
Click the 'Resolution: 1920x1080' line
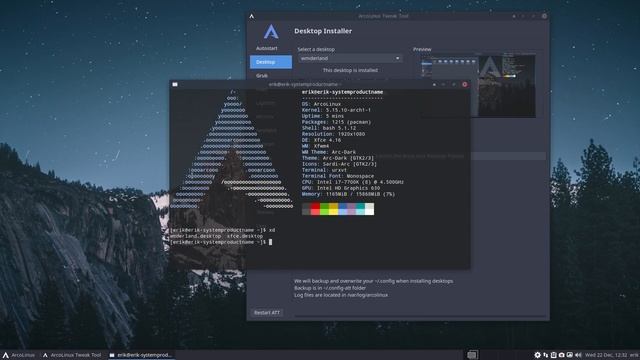tap(333, 134)
